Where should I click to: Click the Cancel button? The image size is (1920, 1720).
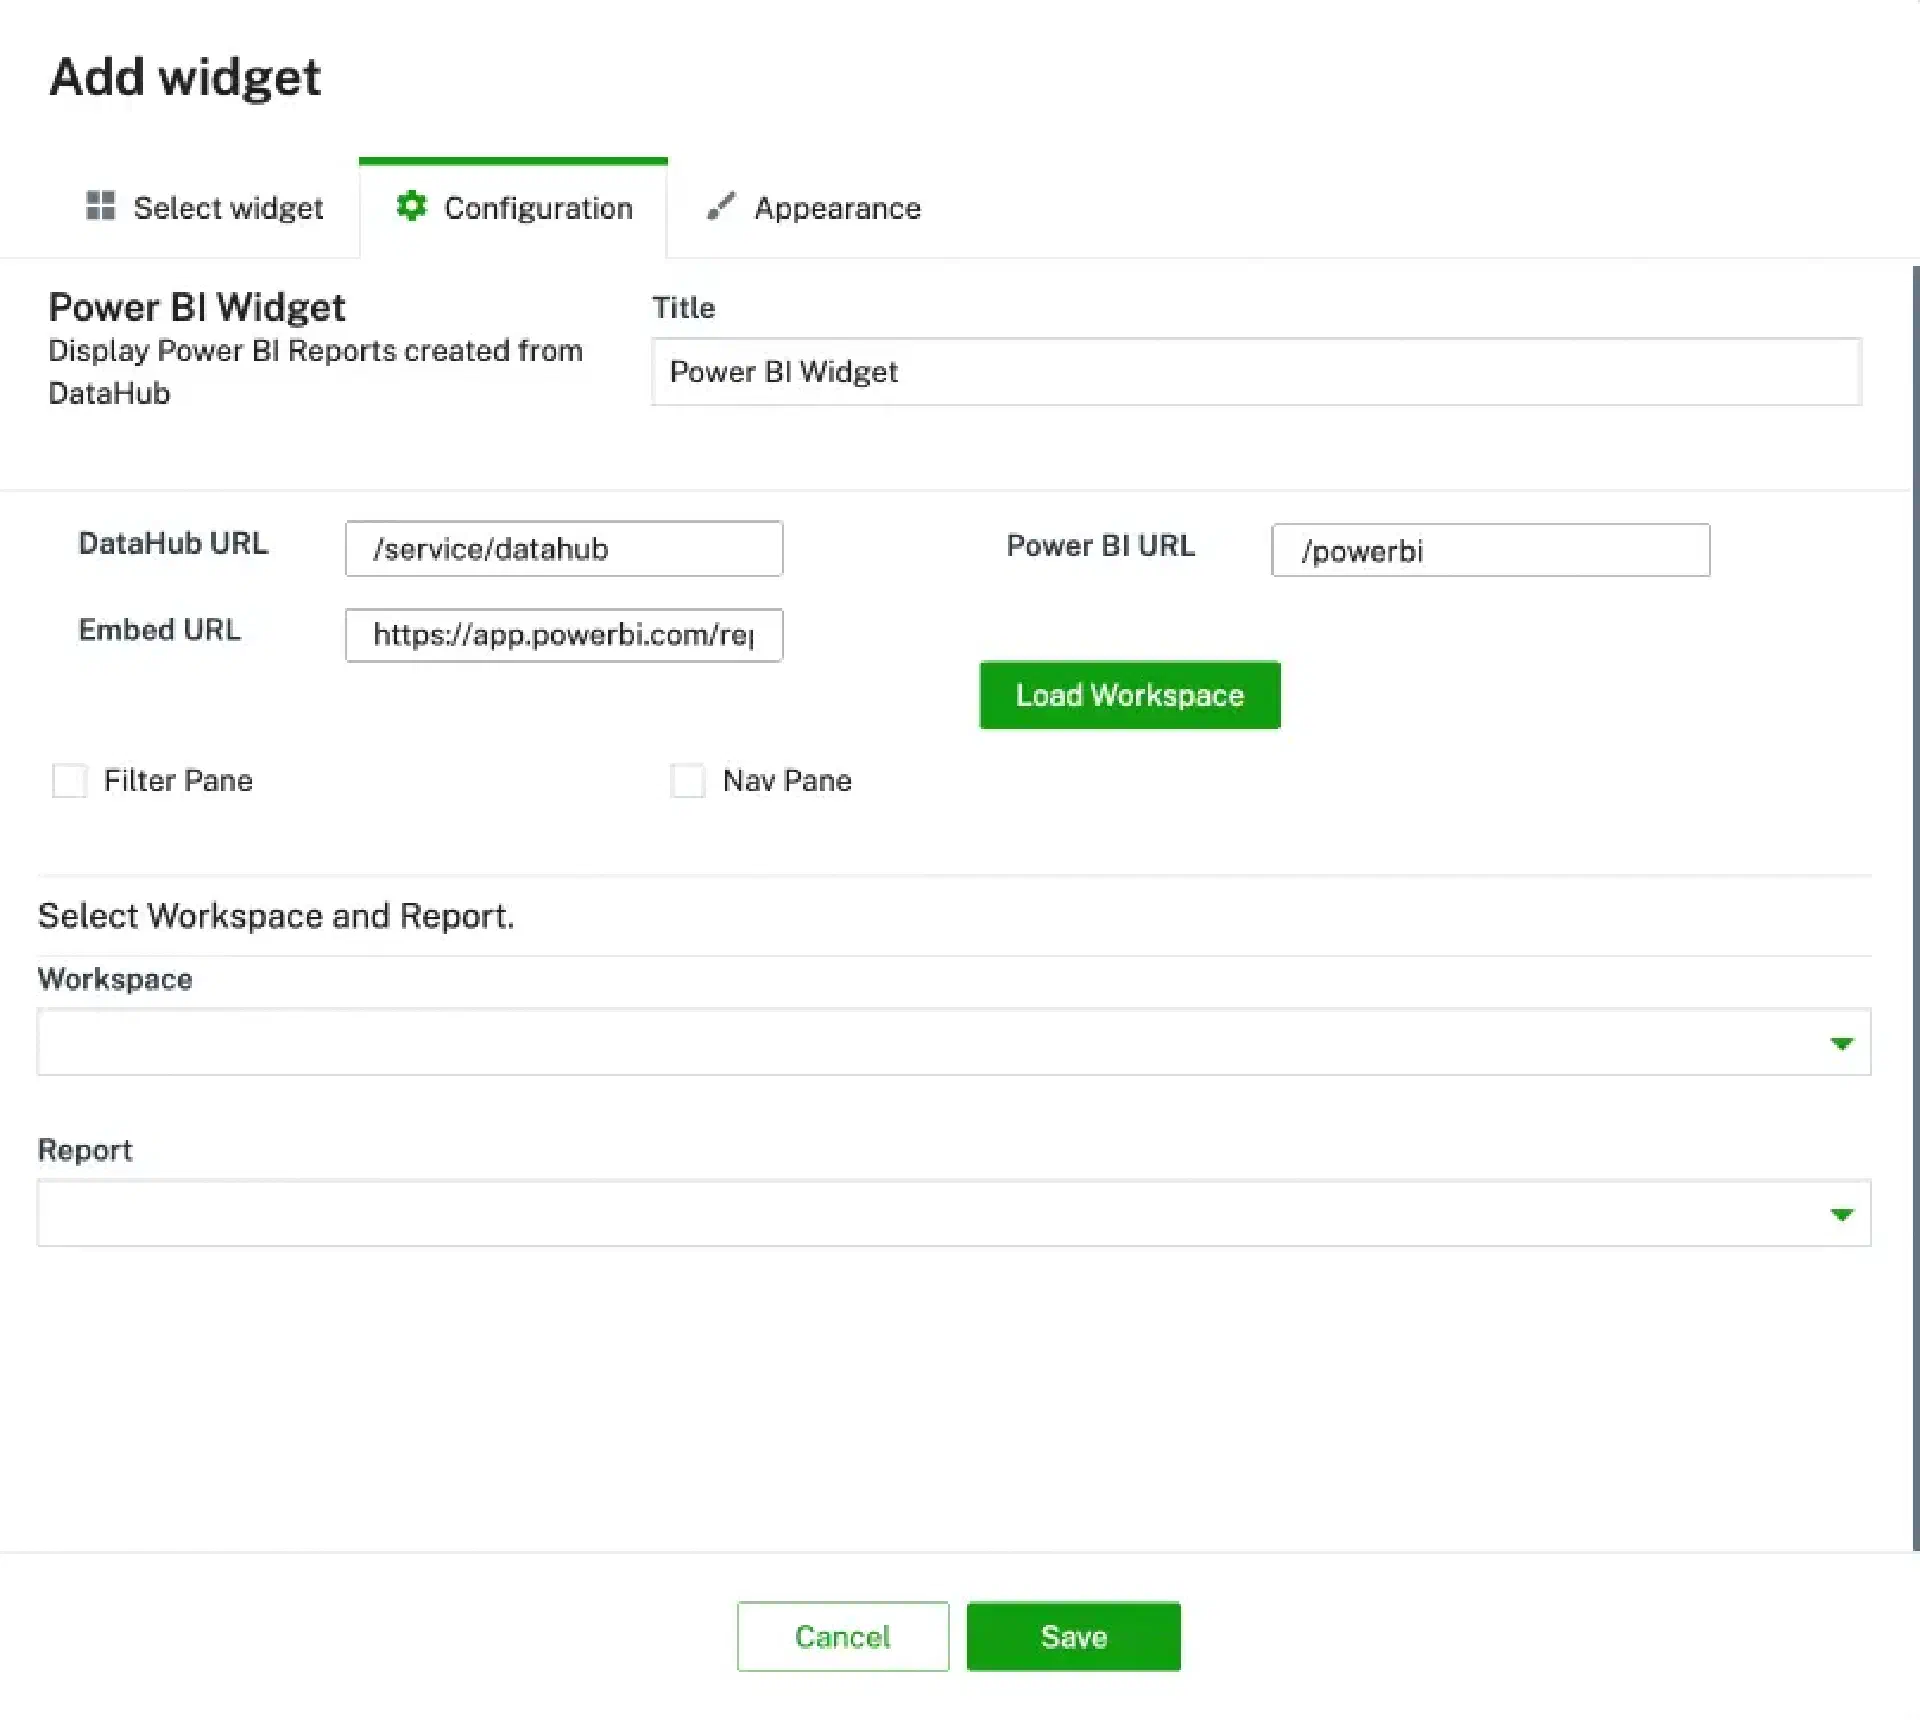point(842,1636)
